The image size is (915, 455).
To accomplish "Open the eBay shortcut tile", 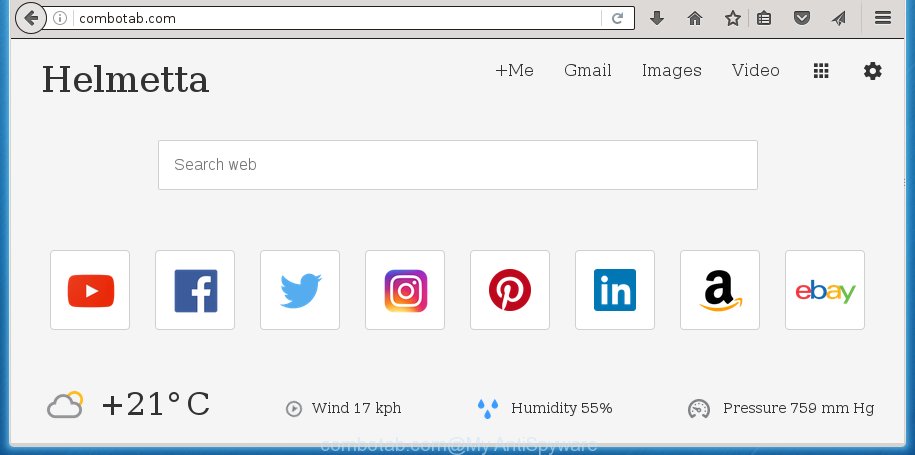I will 825,290.
